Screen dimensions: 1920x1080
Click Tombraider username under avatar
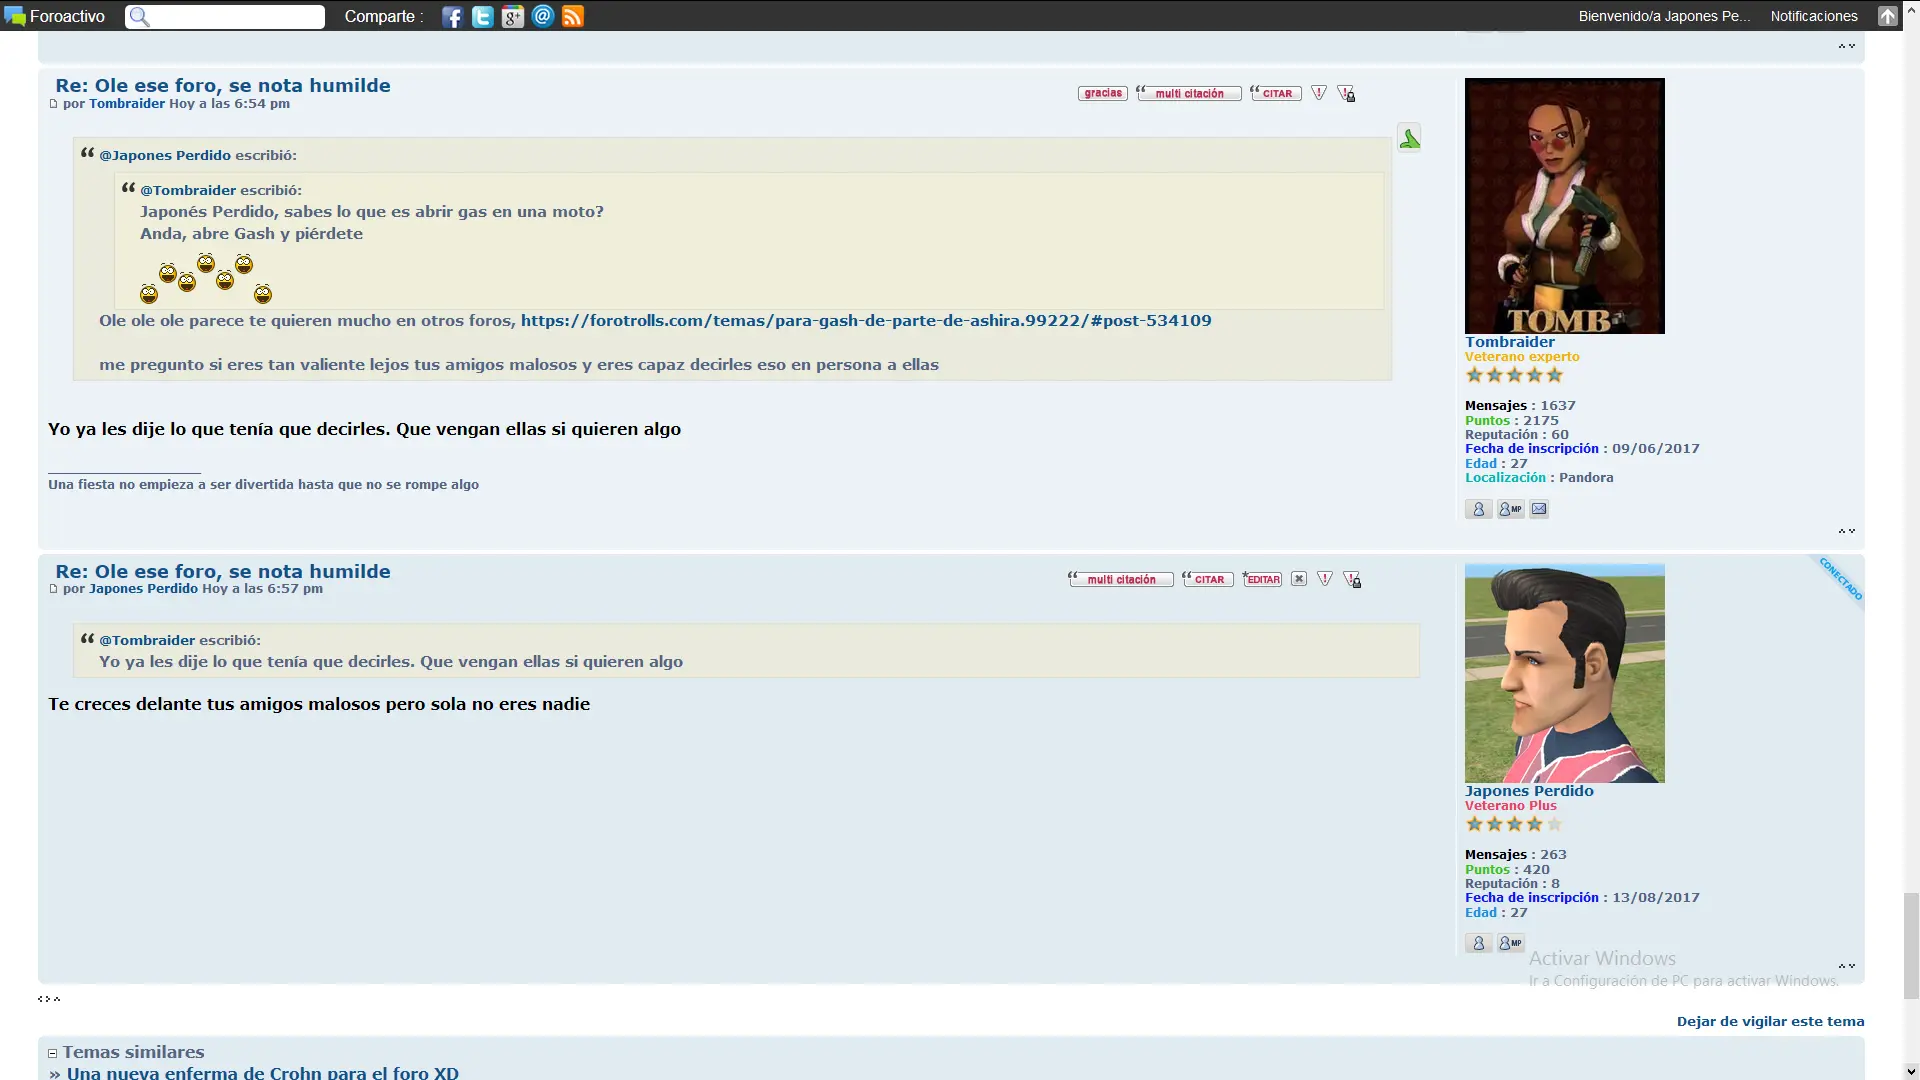pyautogui.click(x=1510, y=342)
